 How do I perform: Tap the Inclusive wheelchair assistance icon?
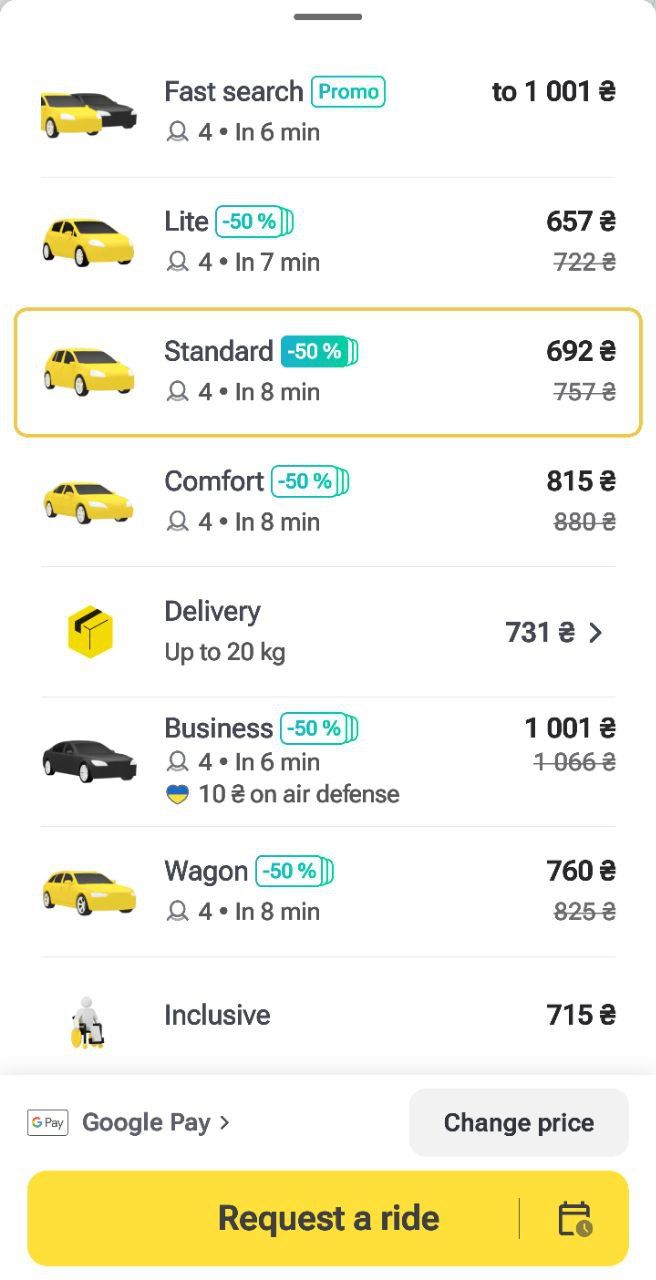[88, 1021]
